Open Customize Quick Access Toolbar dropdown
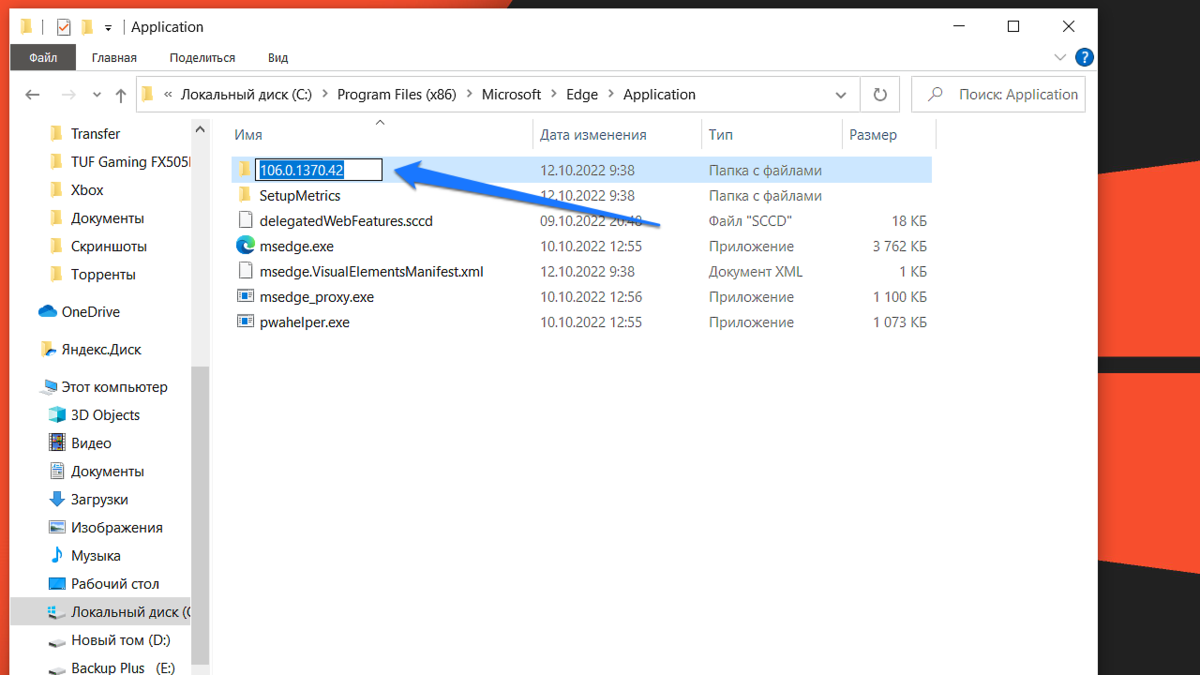 coord(108,28)
